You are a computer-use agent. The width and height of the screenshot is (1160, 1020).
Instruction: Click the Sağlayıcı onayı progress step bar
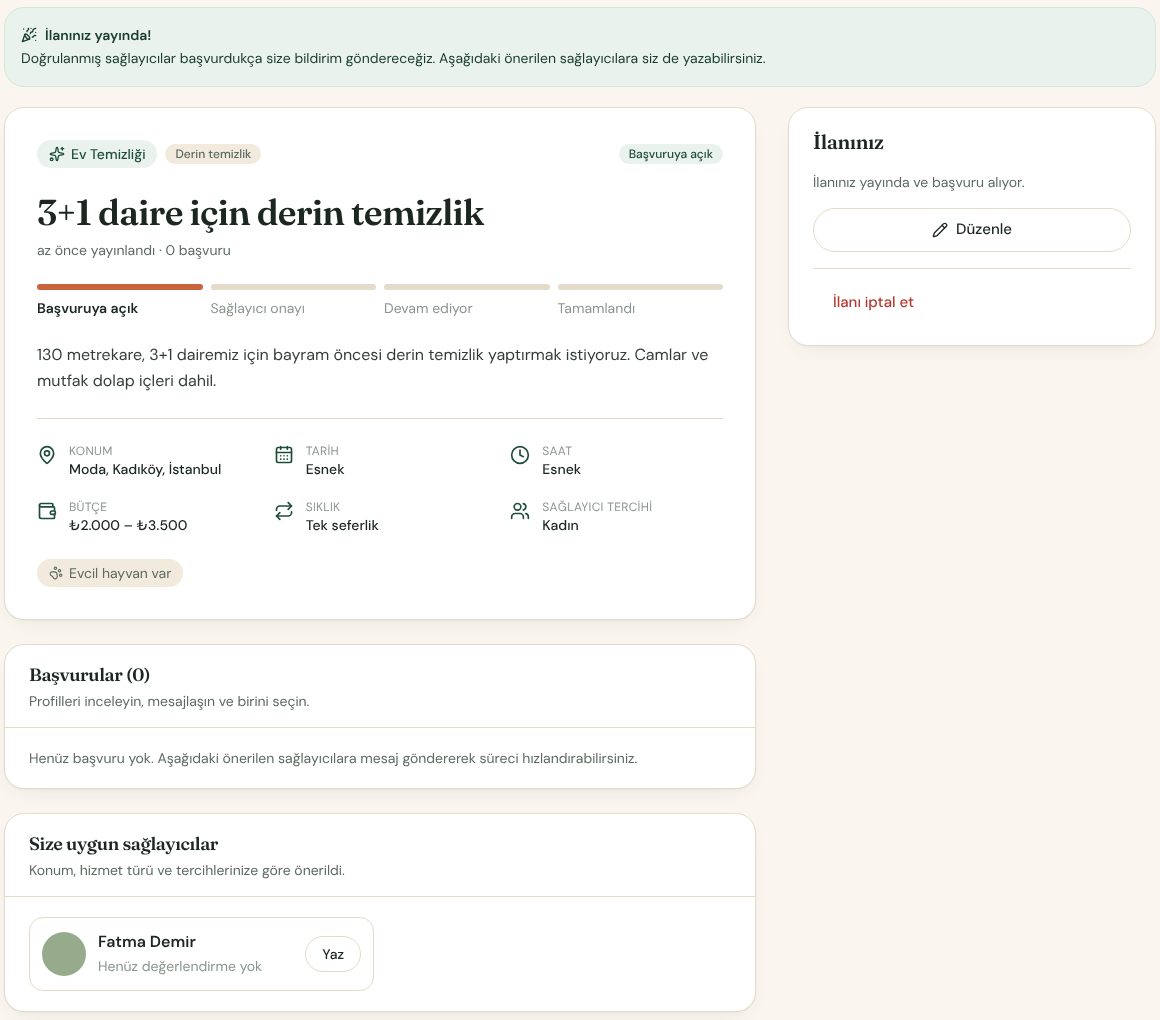(293, 287)
